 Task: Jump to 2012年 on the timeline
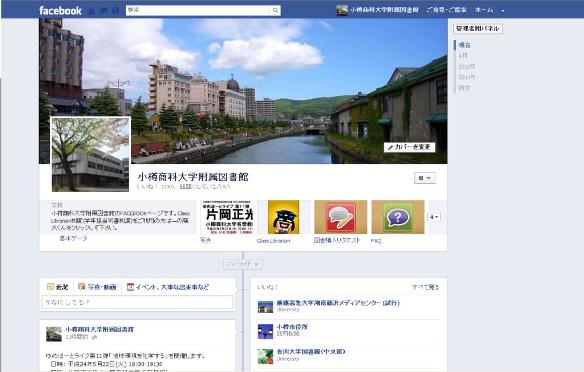click(466, 66)
